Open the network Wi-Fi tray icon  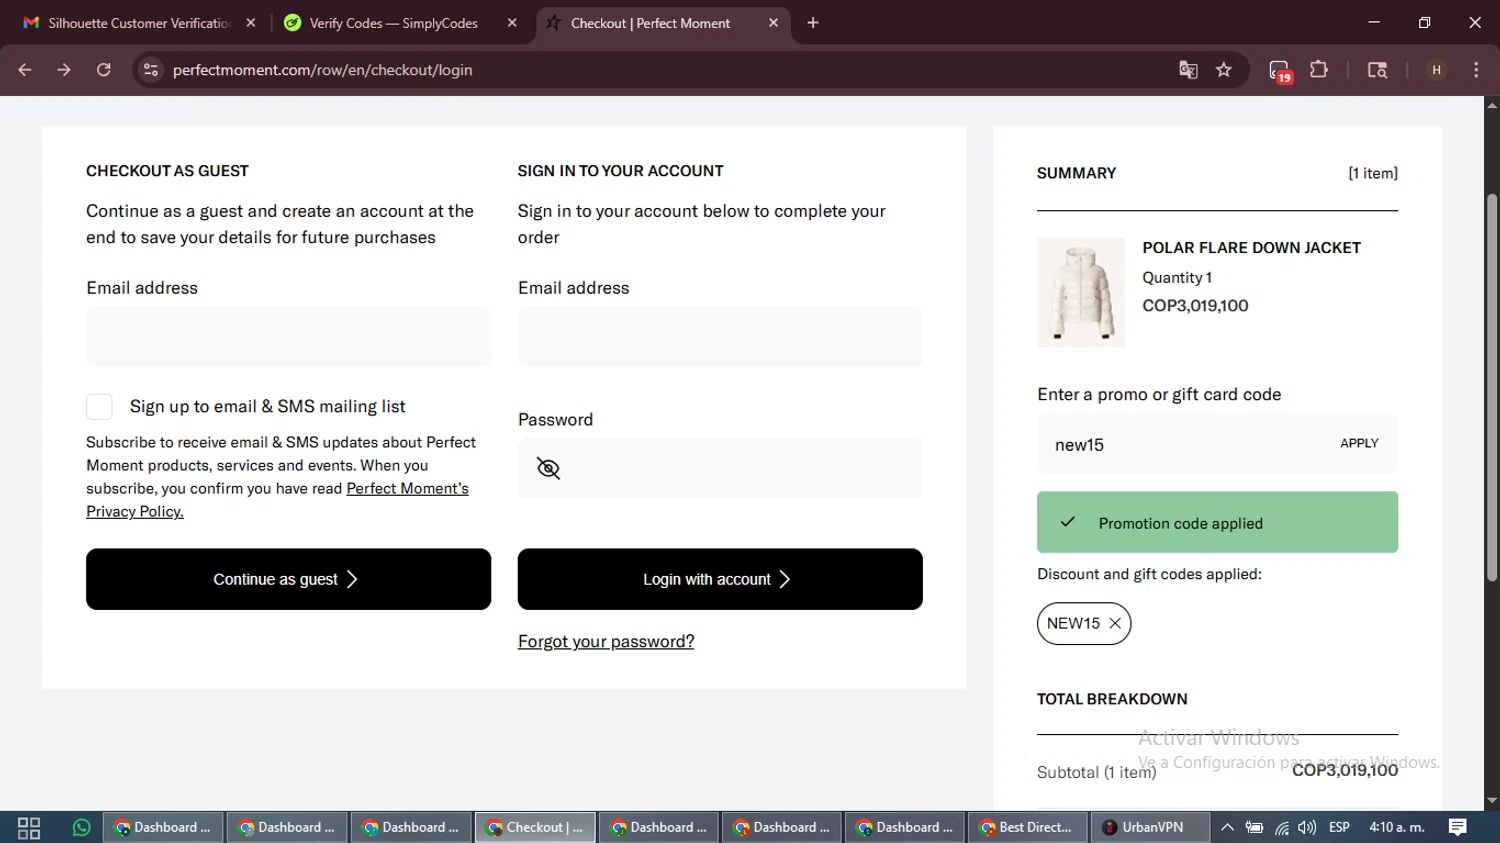click(1281, 828)
